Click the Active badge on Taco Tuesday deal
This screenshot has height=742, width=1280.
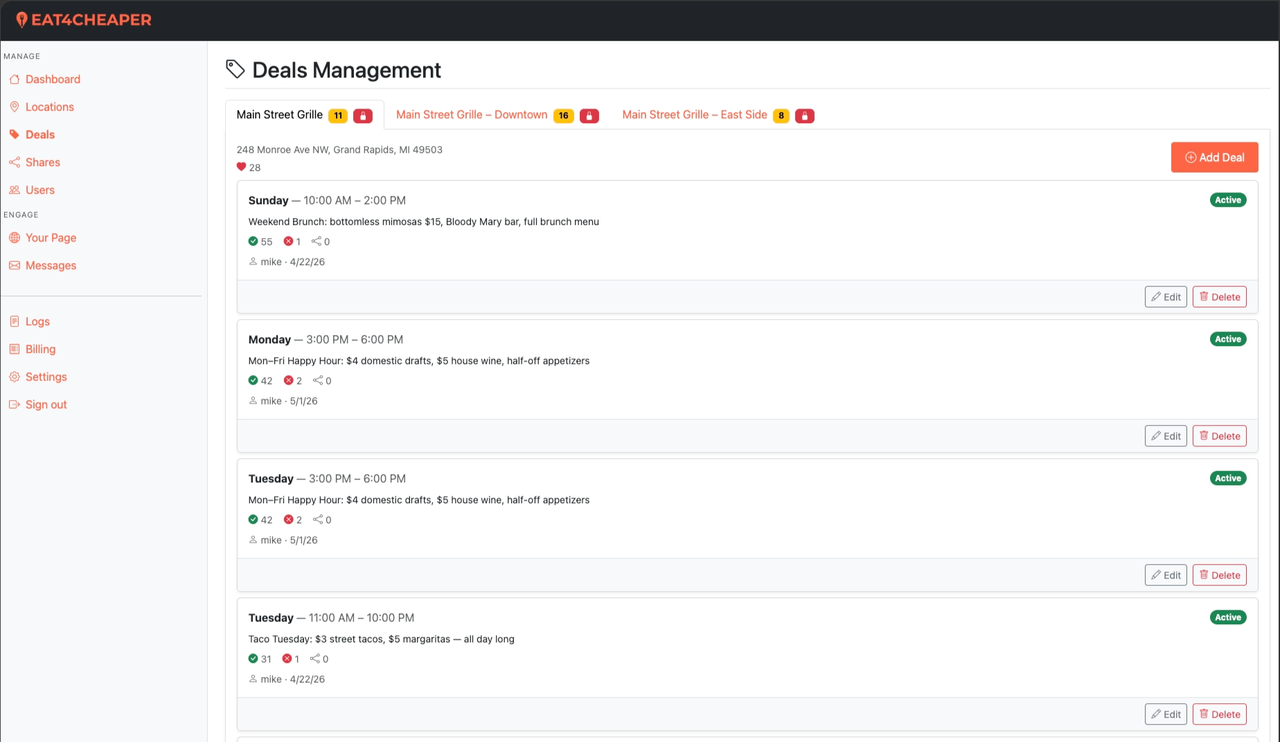click(1228, 617)
